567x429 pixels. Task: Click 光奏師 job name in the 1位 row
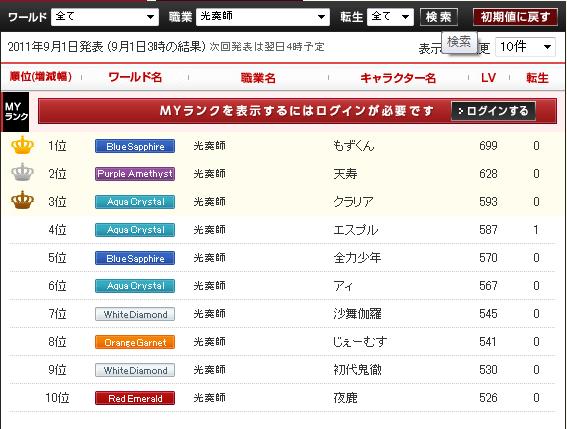pyautogui.click(x=209, y=145)
